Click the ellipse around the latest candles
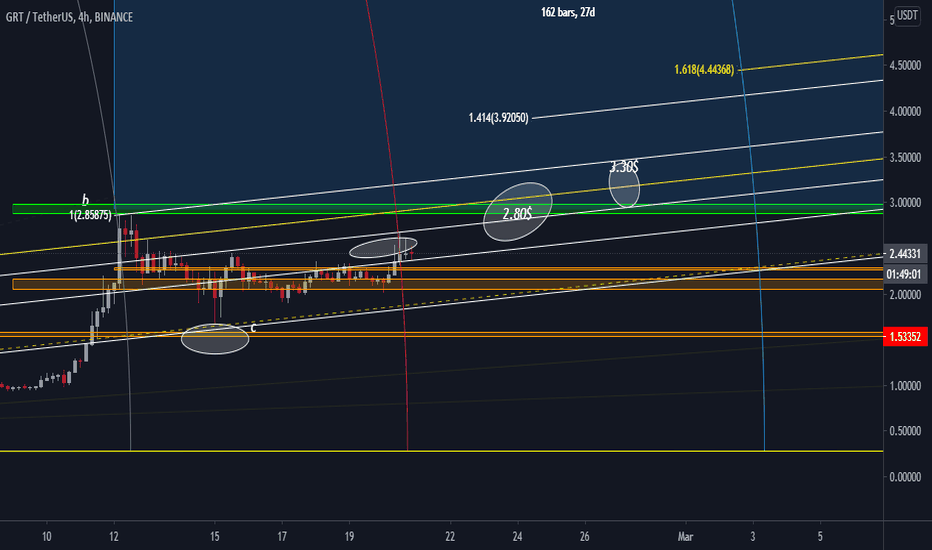The width and height of the screenshot is (932, 550). click(x=383, y=247)
